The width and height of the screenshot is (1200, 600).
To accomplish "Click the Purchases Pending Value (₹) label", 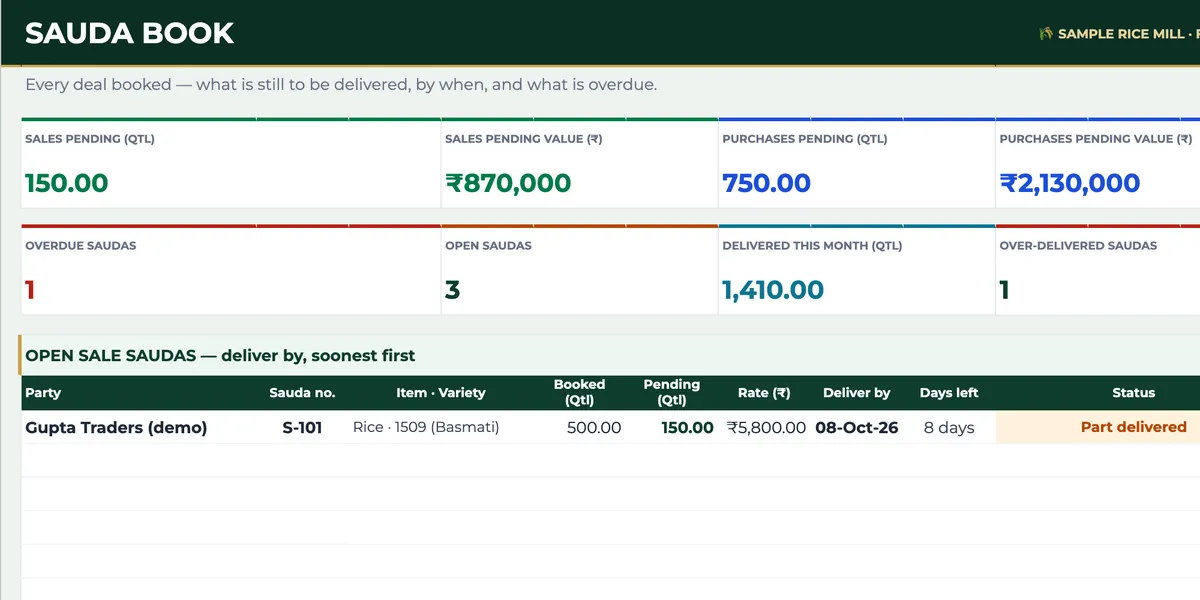I will click(1096, 139).
